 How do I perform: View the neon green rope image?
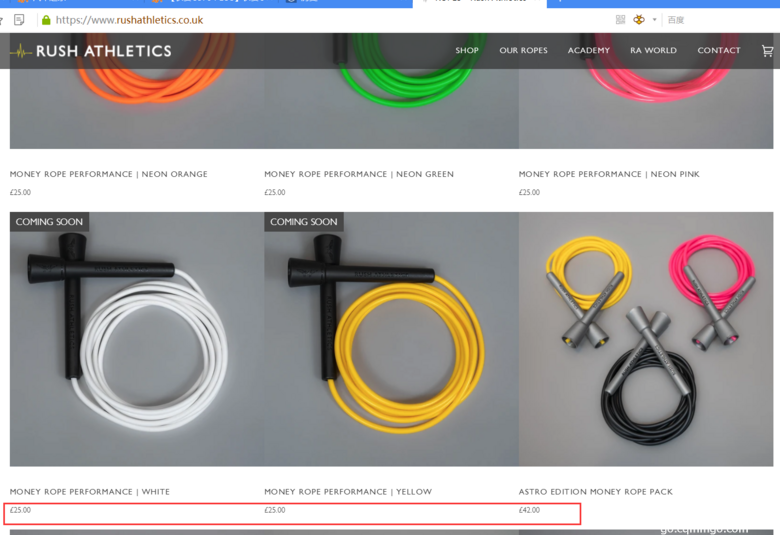click(391, 108)
